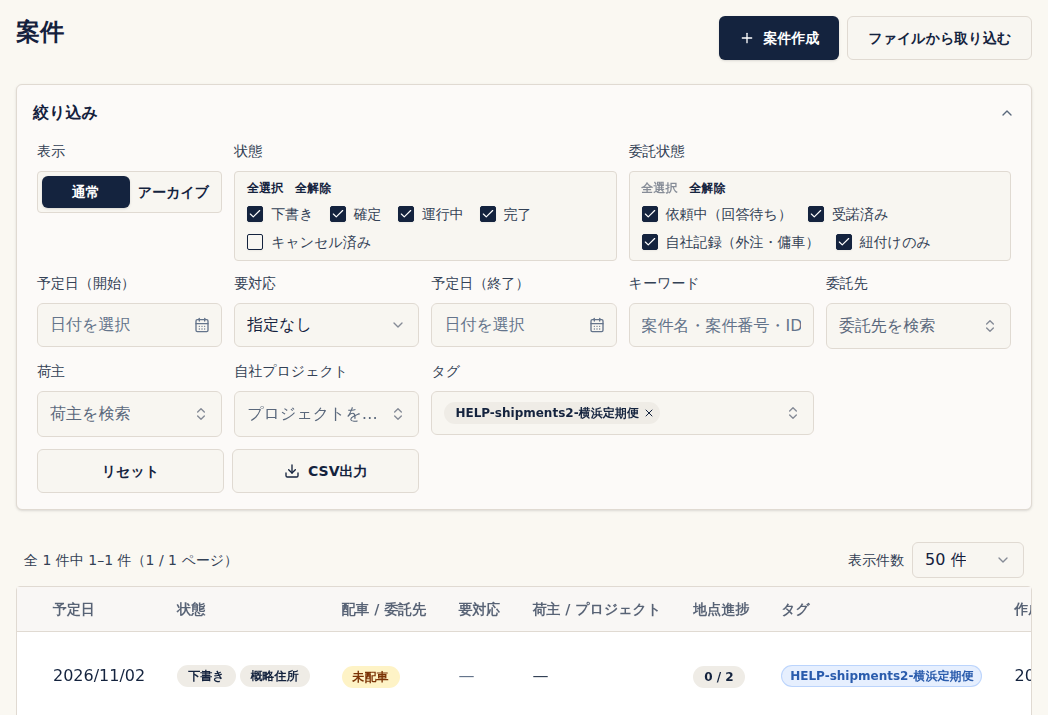Toggle the 下書き status checkbox
Screen dimensions: 1048x715
(x=255, y=214)
